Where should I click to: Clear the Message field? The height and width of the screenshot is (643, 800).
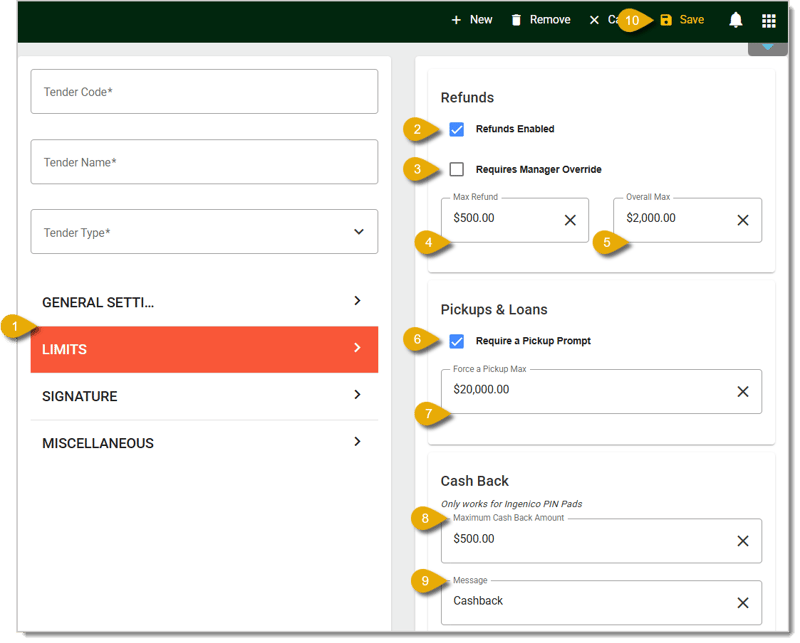pos(743,603)
